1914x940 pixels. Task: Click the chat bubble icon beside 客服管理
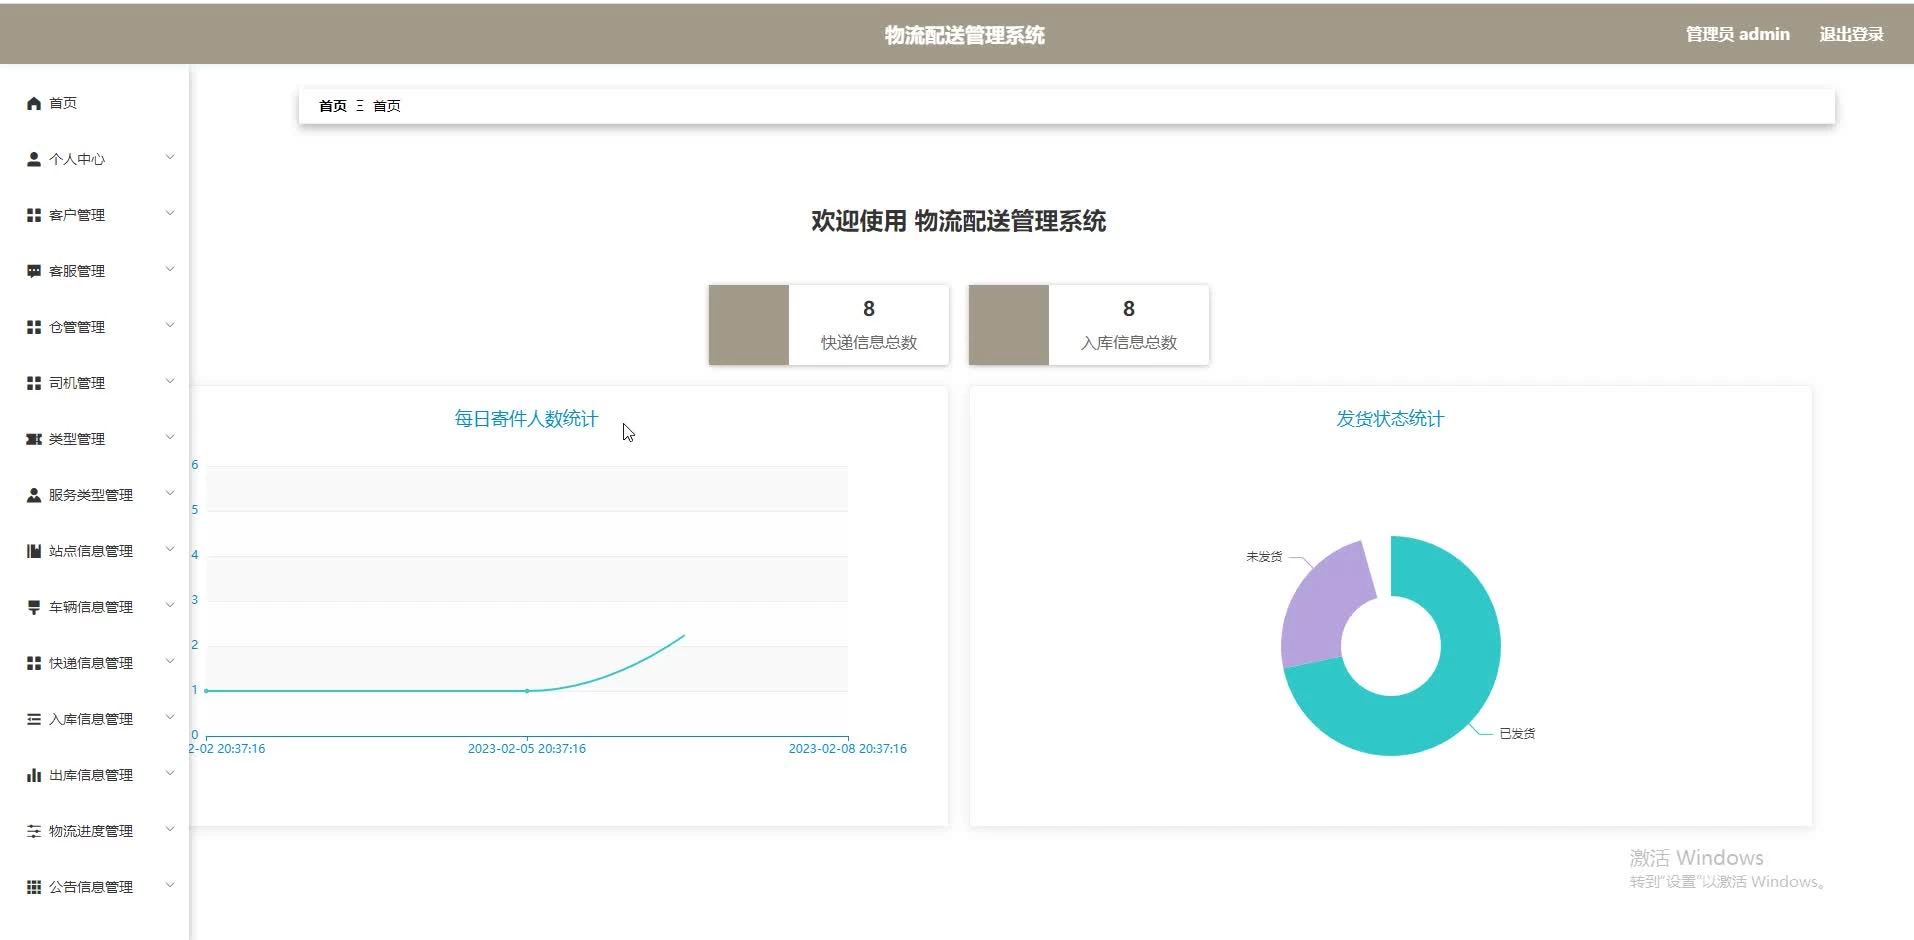(34, 271)
